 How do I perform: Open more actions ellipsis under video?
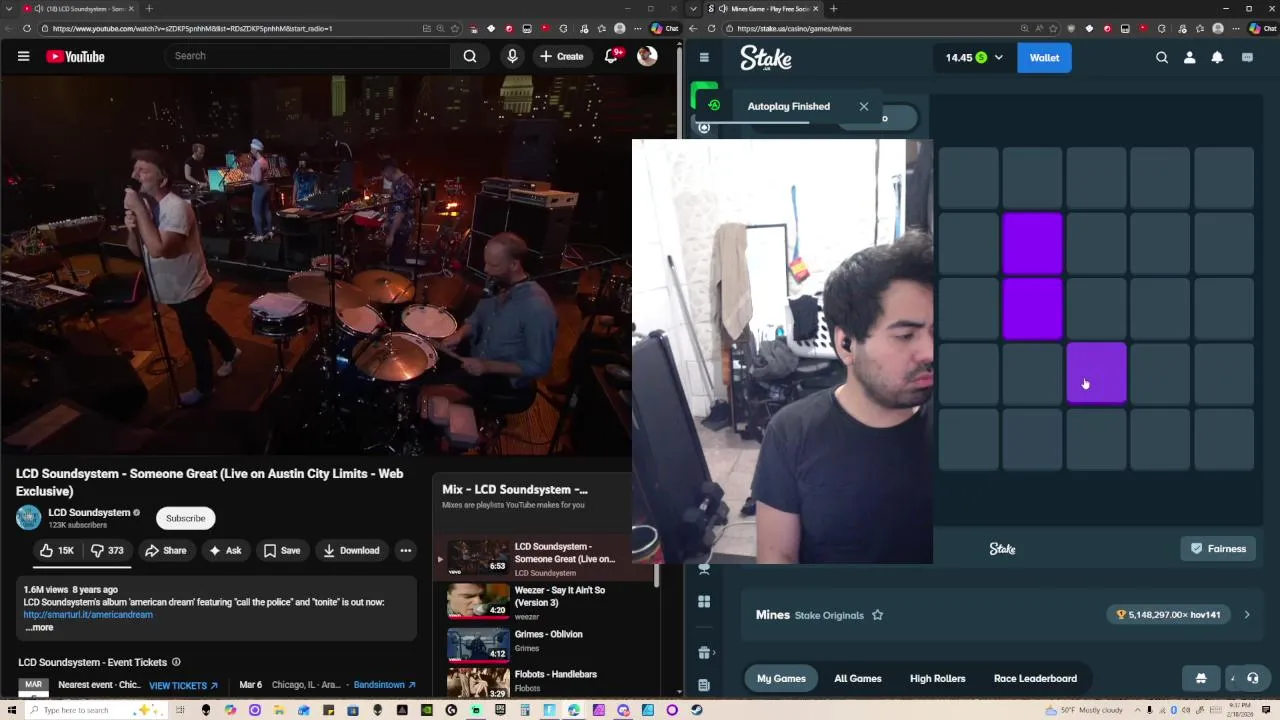405,550
